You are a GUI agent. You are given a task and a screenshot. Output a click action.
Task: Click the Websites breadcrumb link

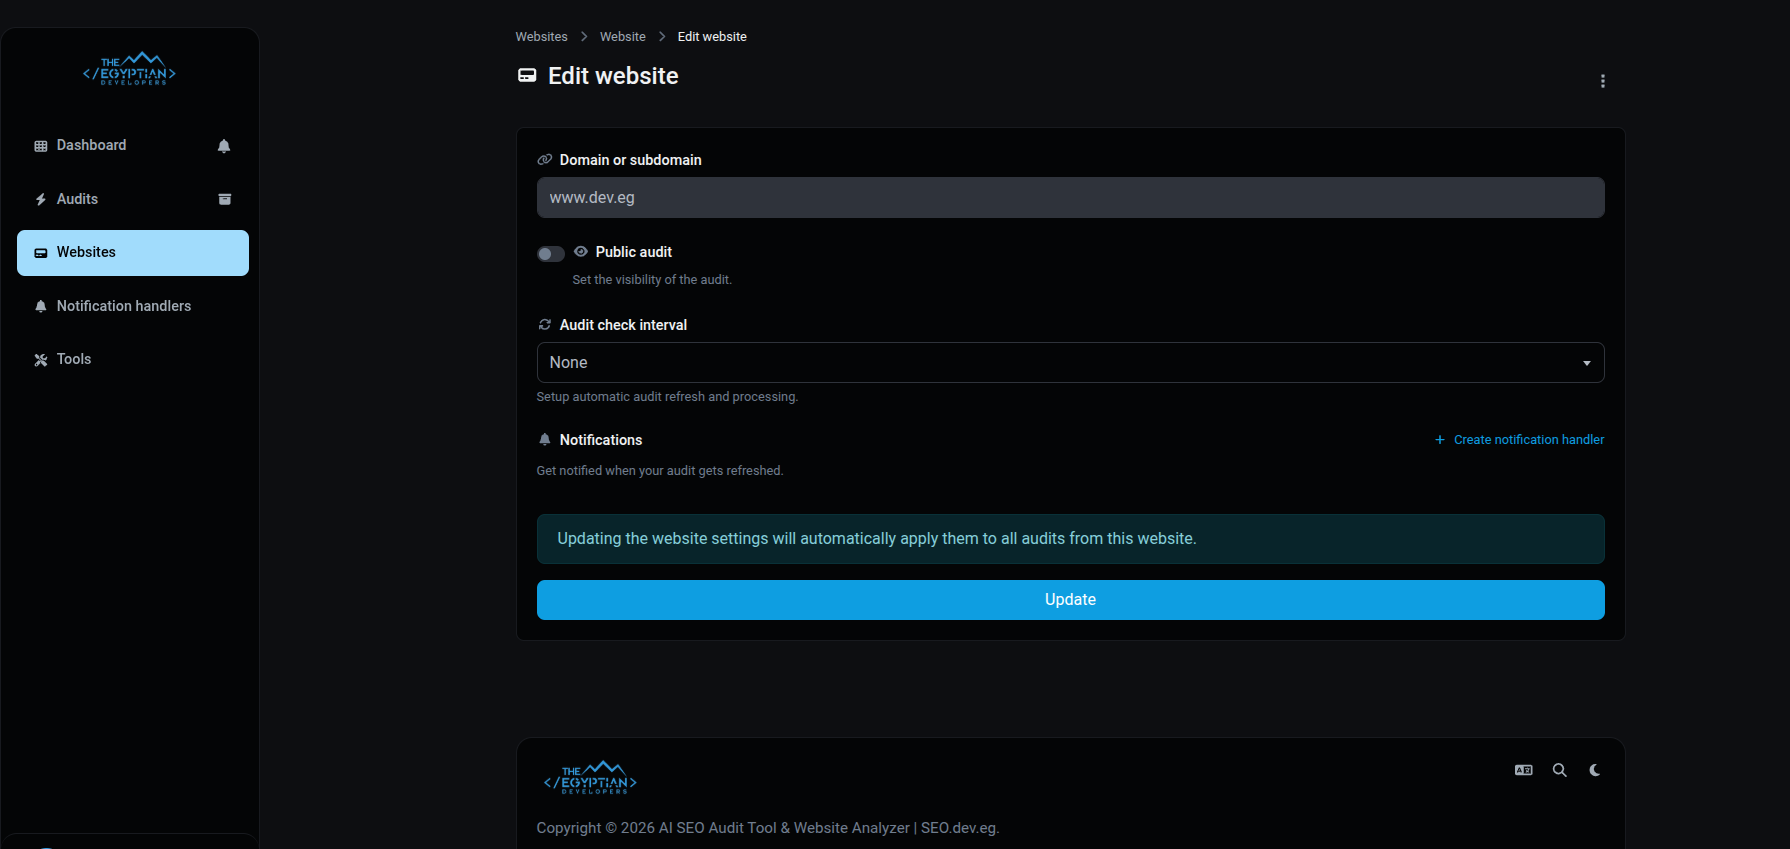click(541, 37)
